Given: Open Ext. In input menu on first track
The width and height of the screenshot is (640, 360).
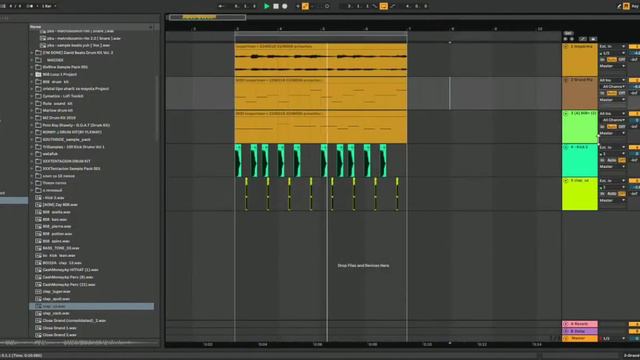Looking at the screenshot, I should point(612,47).
